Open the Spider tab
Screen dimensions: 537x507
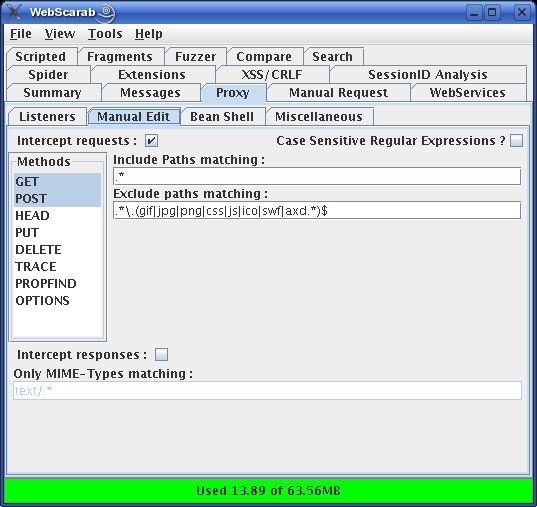point(48,75)
